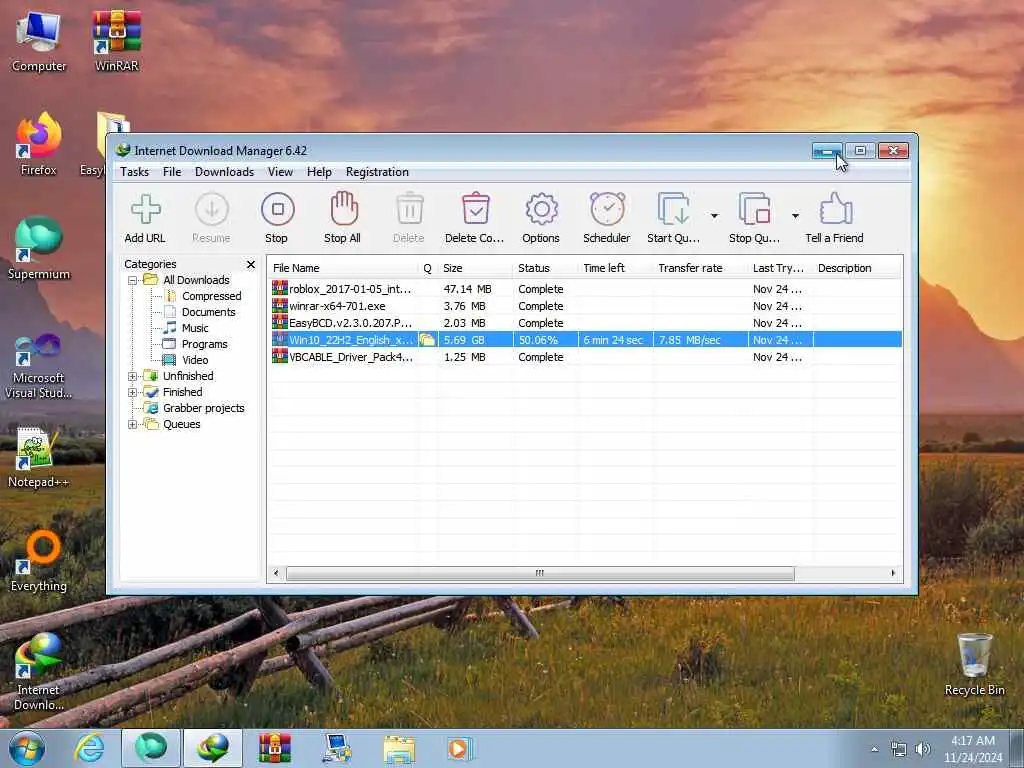Open Options gear icon

[541, 210]
